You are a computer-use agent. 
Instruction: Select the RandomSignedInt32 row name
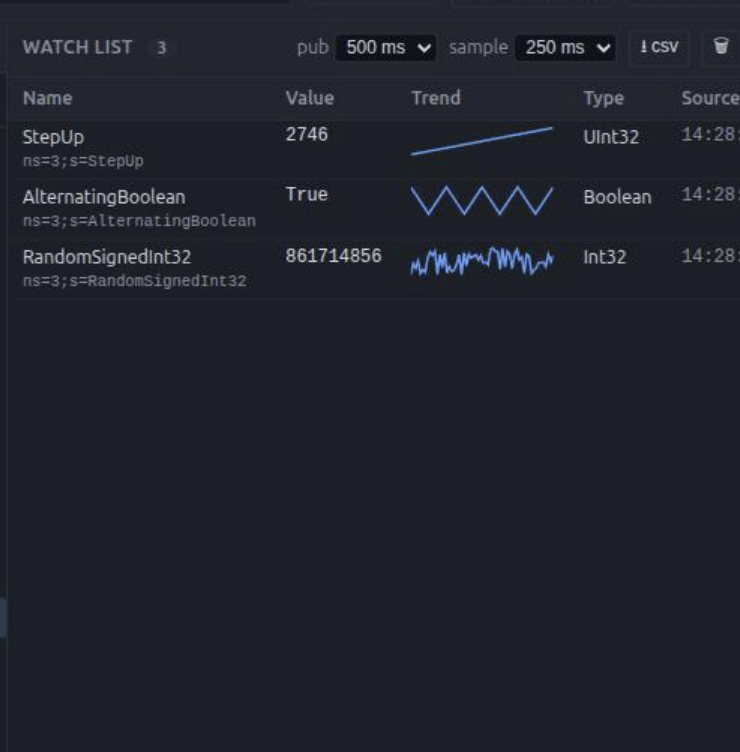point(106,257)
